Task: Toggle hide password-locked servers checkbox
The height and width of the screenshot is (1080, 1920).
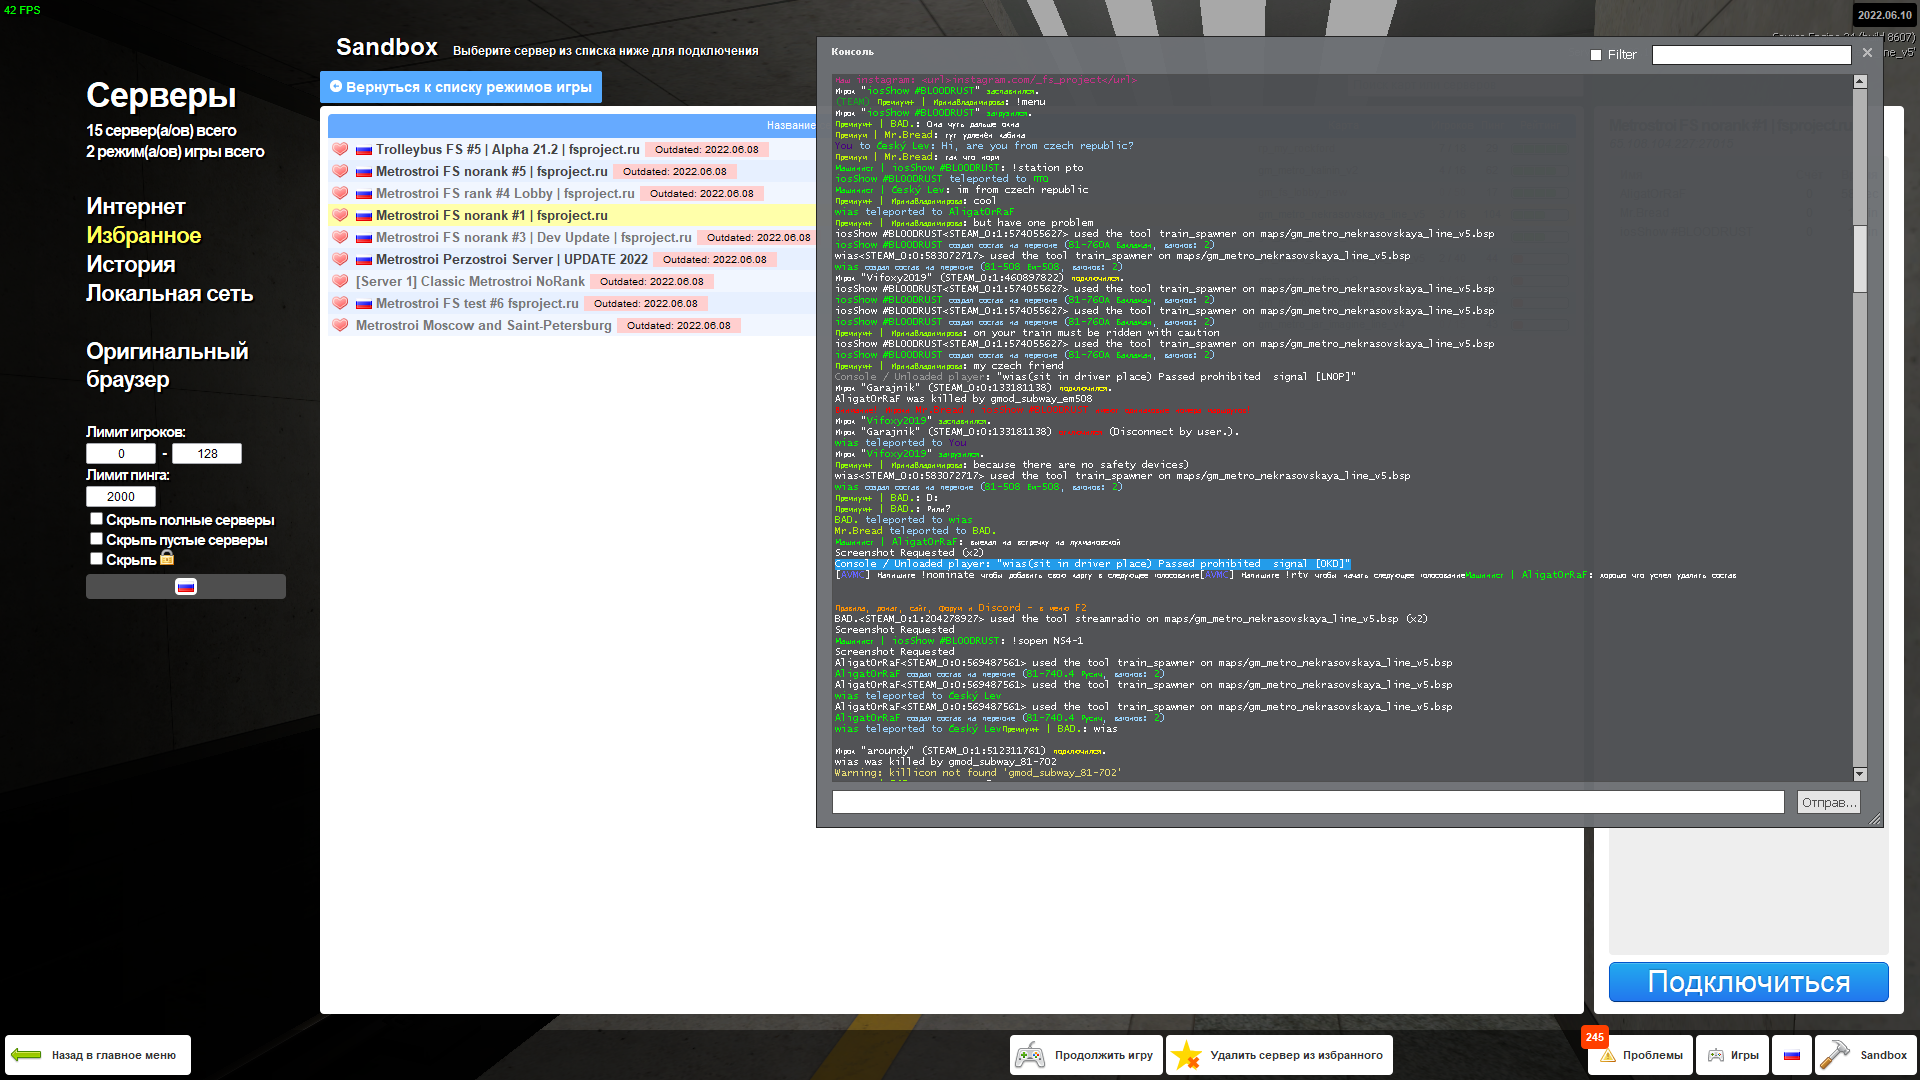Action: point(96,559)
